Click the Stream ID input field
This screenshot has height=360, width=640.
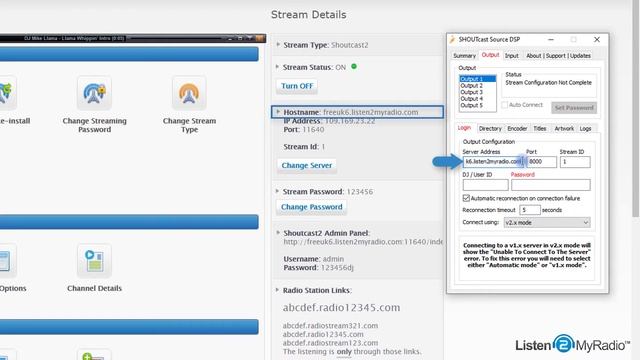tap(575, 162)
